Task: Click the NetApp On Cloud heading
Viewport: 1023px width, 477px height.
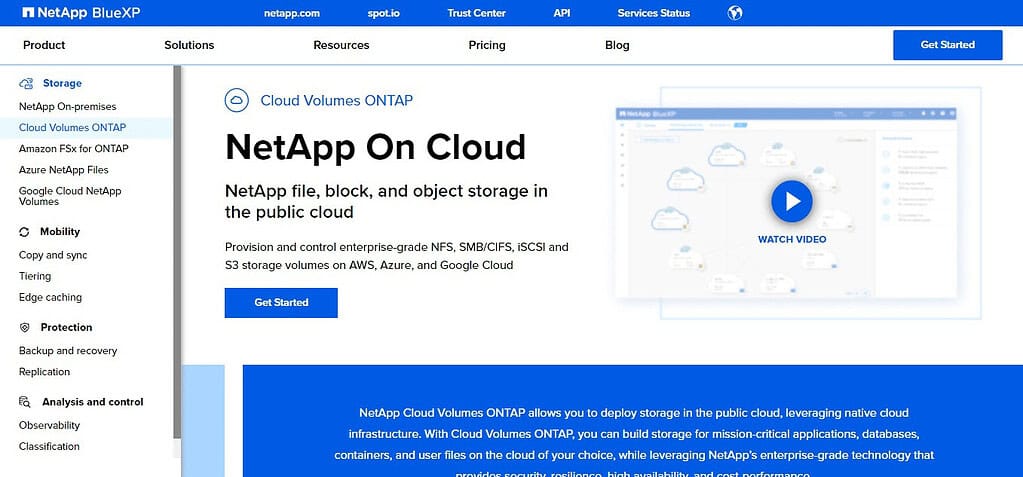Action: 375,146
